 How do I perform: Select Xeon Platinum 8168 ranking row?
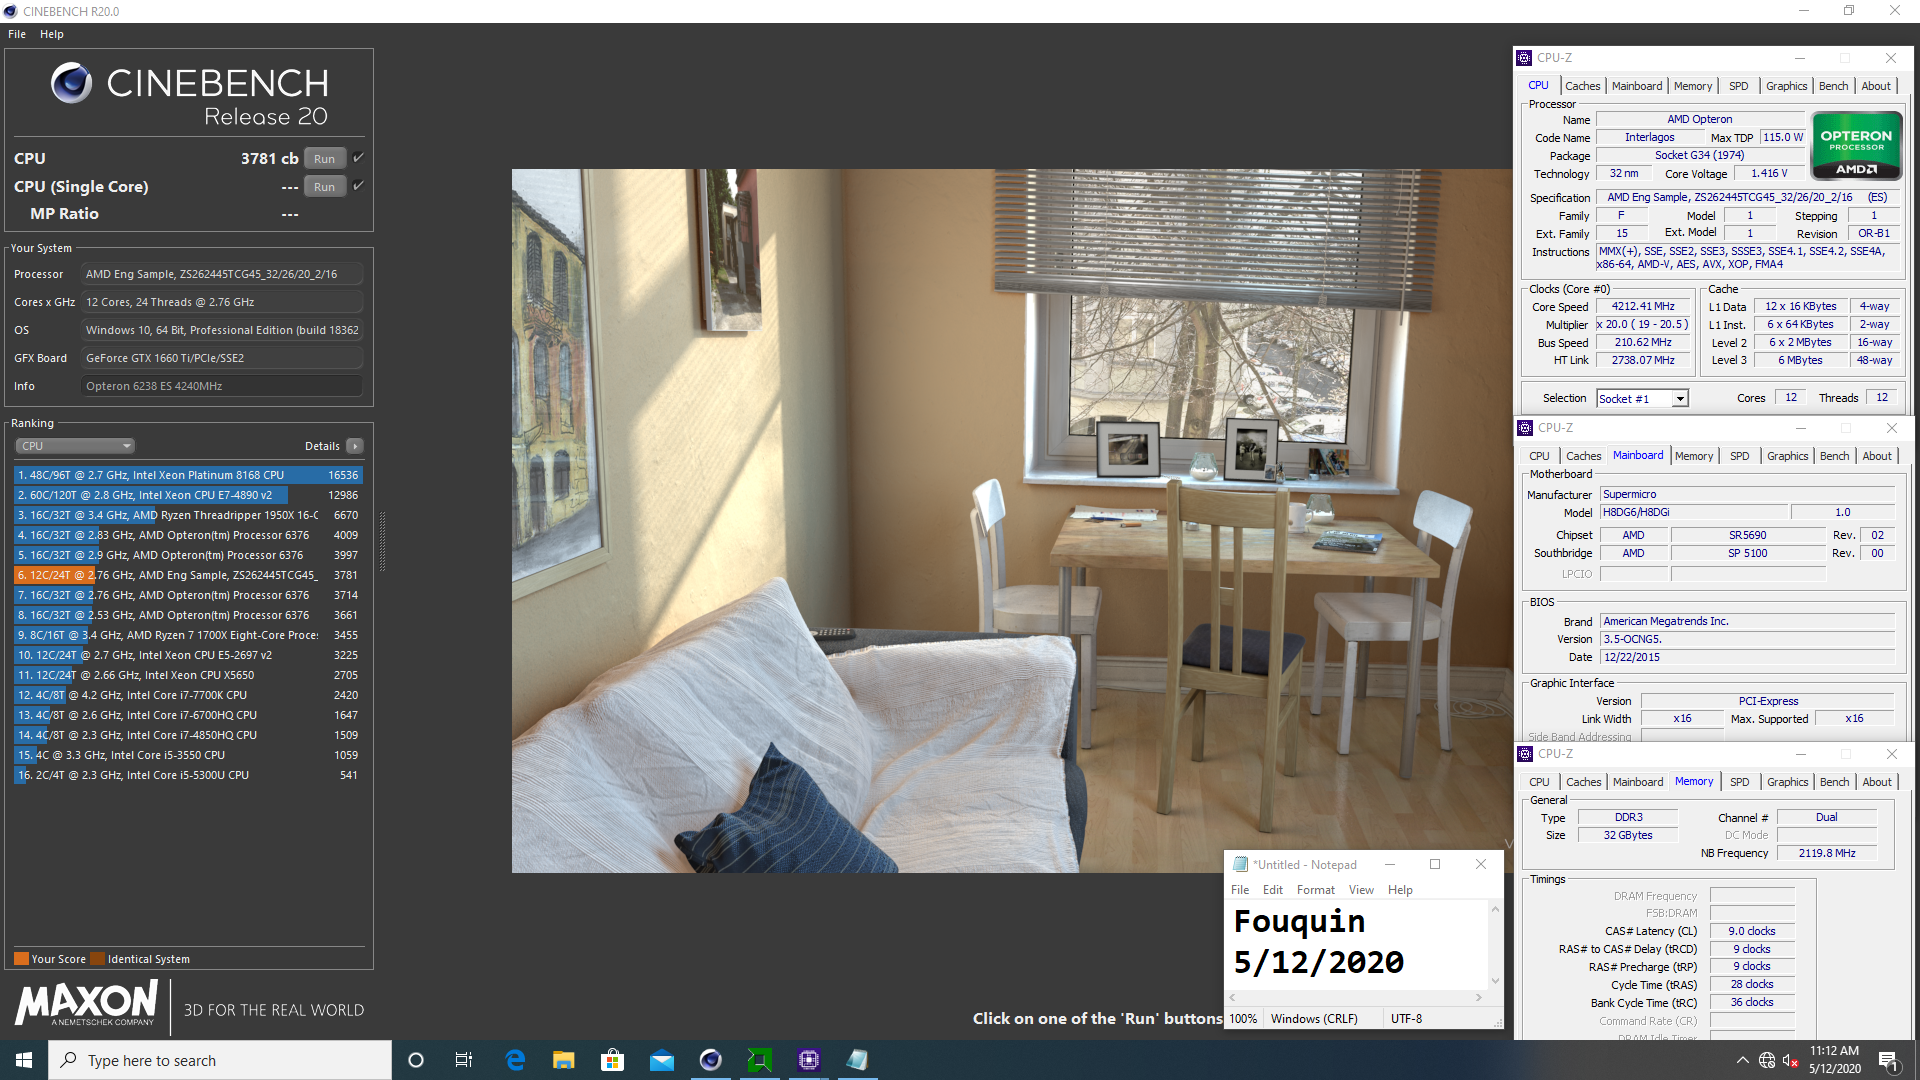tap(188, 475)
